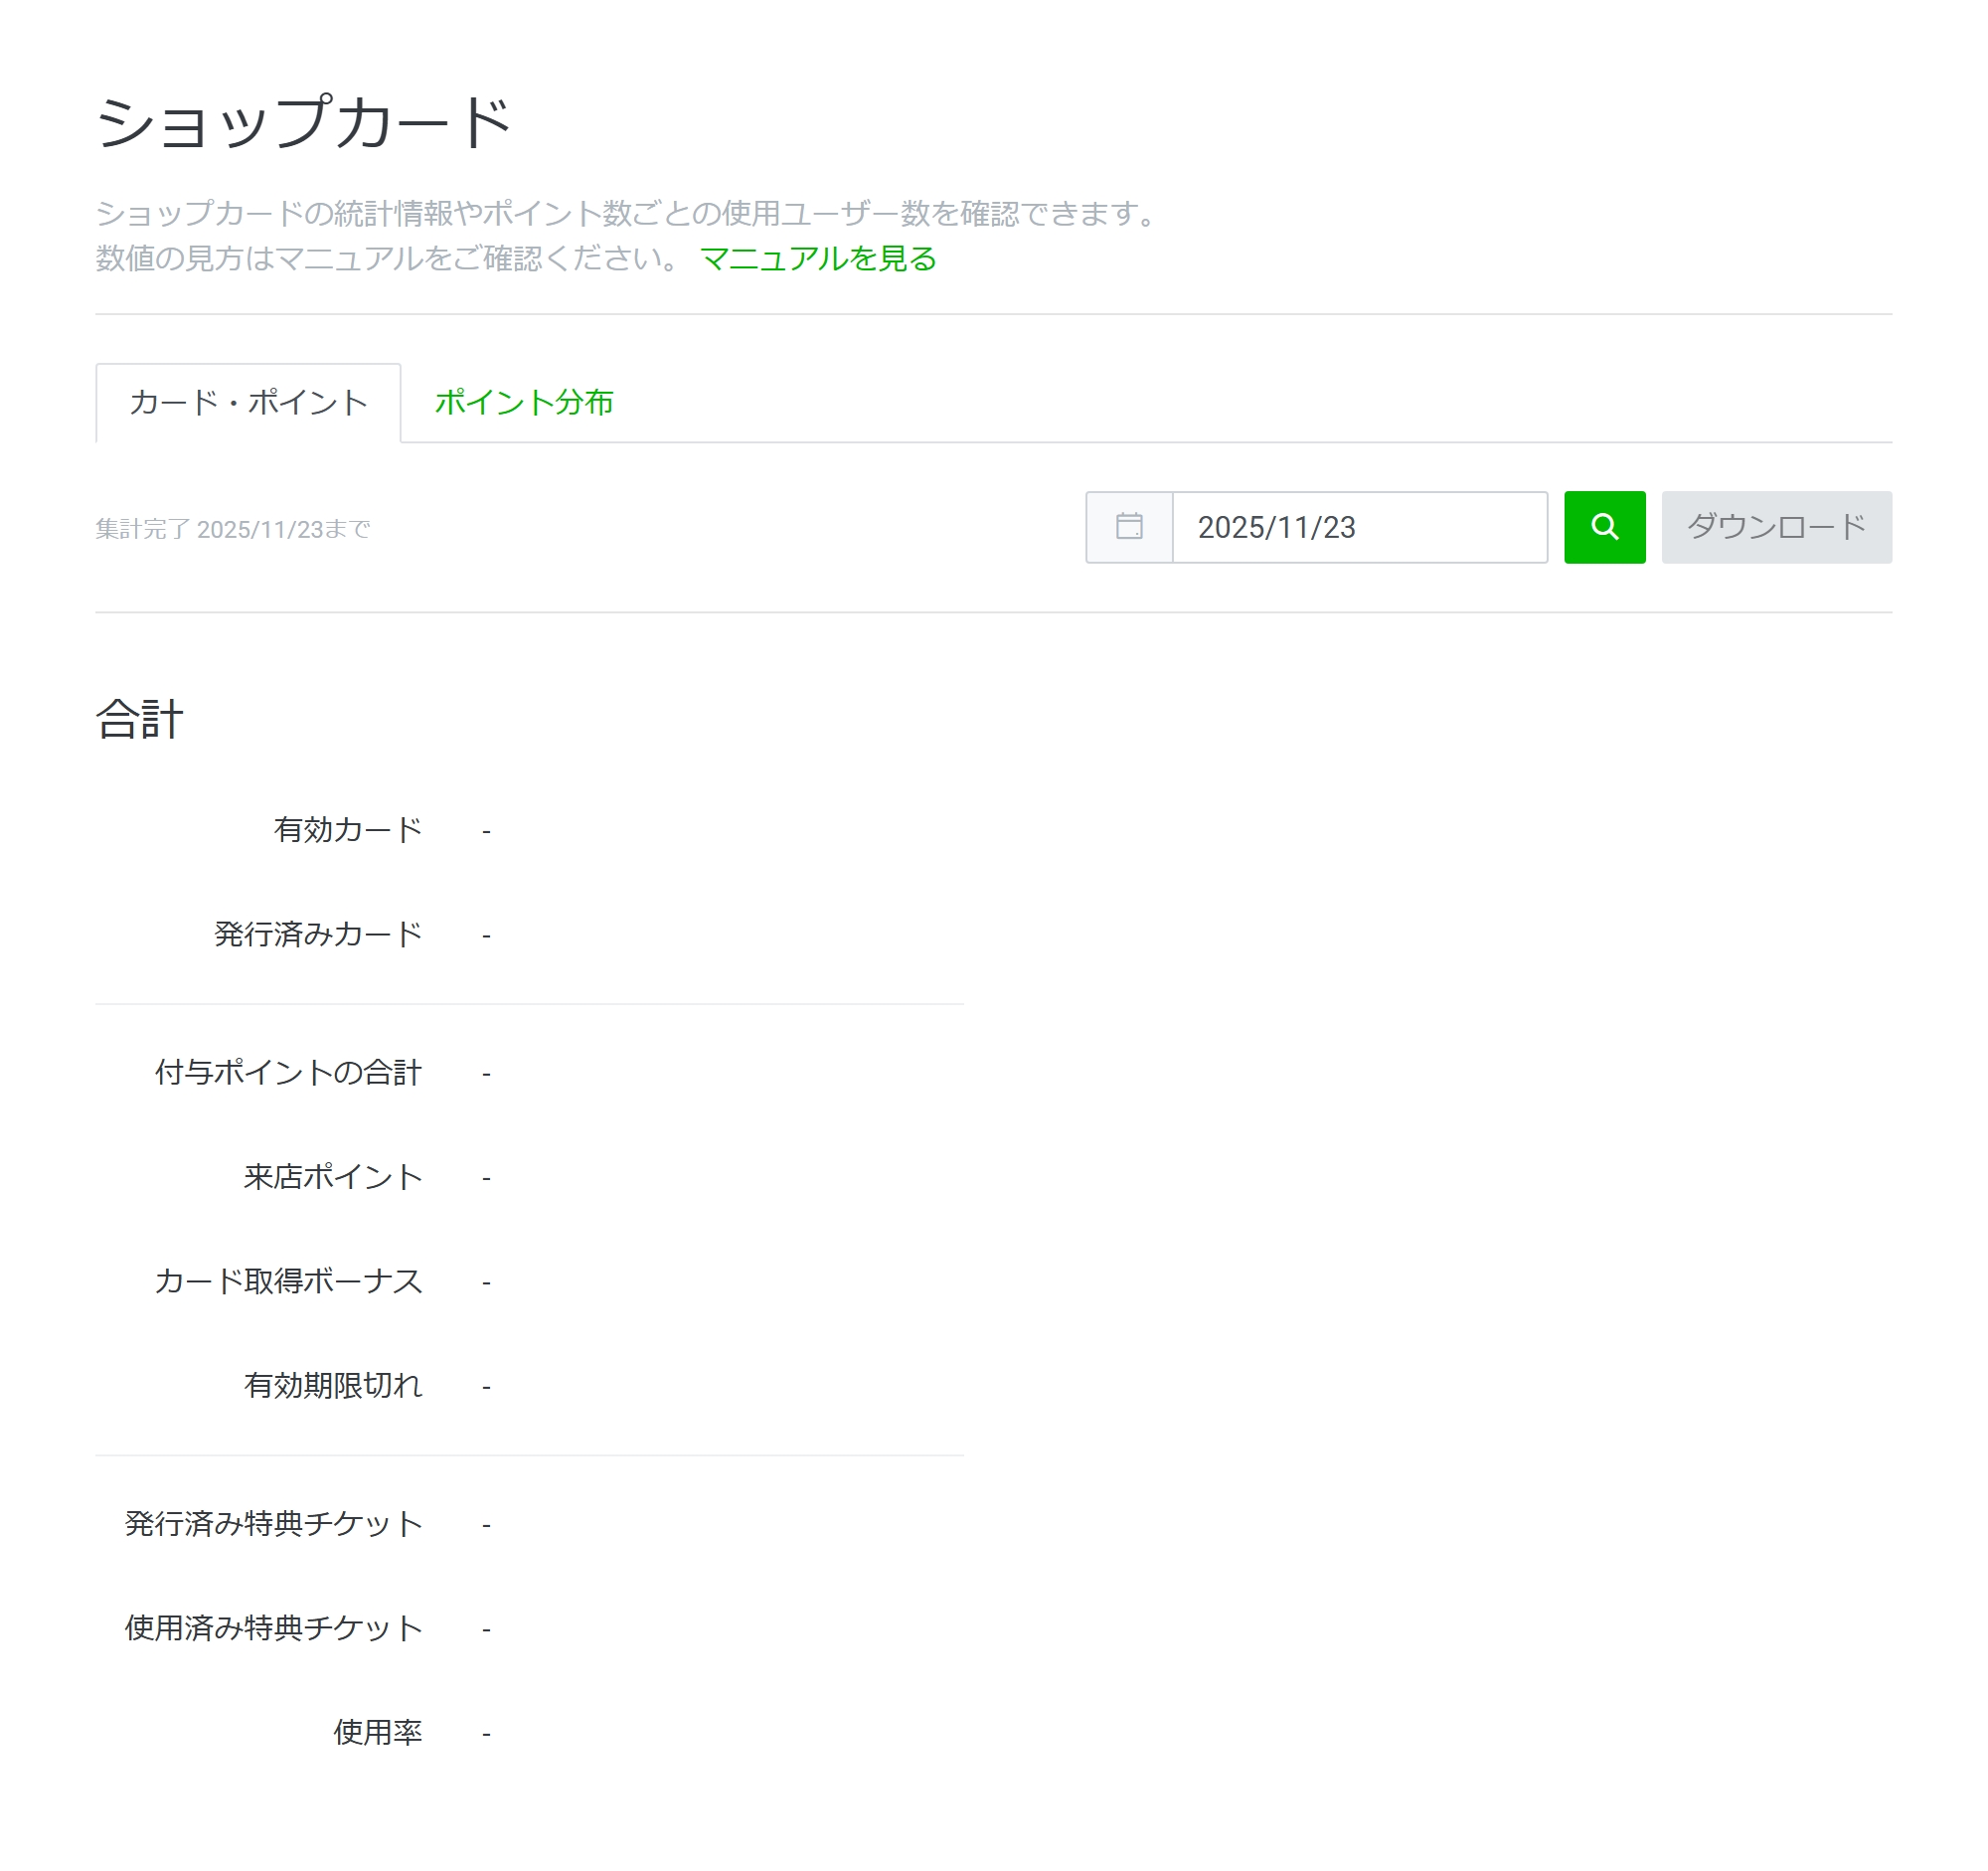Select the calendar glyph beside the date field
The image size is (1988, 1871).
point(1129,527)
